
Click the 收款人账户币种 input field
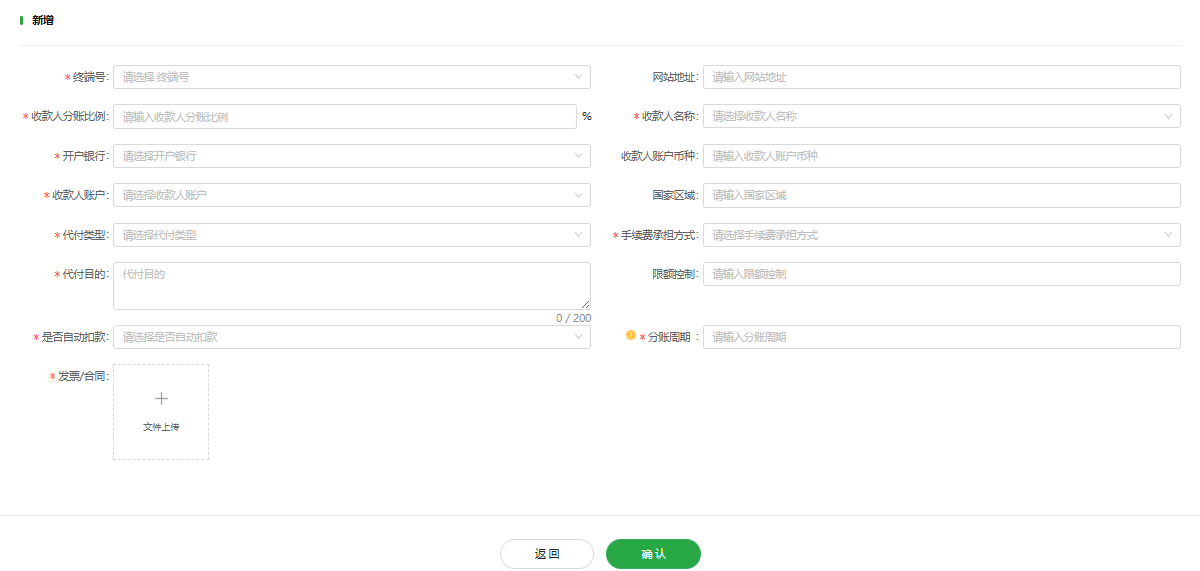(x=942, y=156)
